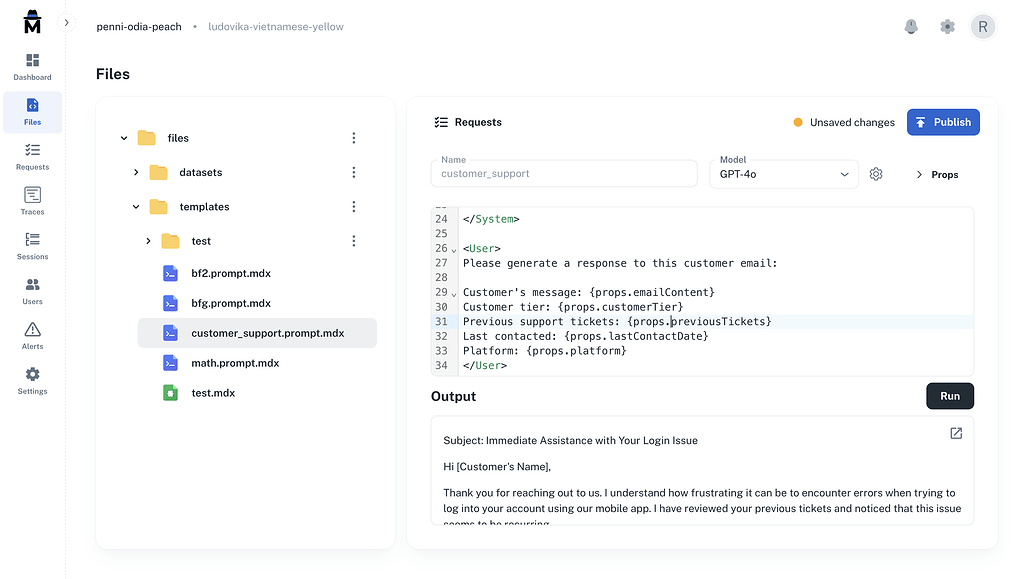This screenshot has width=1028, height=579.
Task: Focus the Name input field
Action: pos(564,174)
